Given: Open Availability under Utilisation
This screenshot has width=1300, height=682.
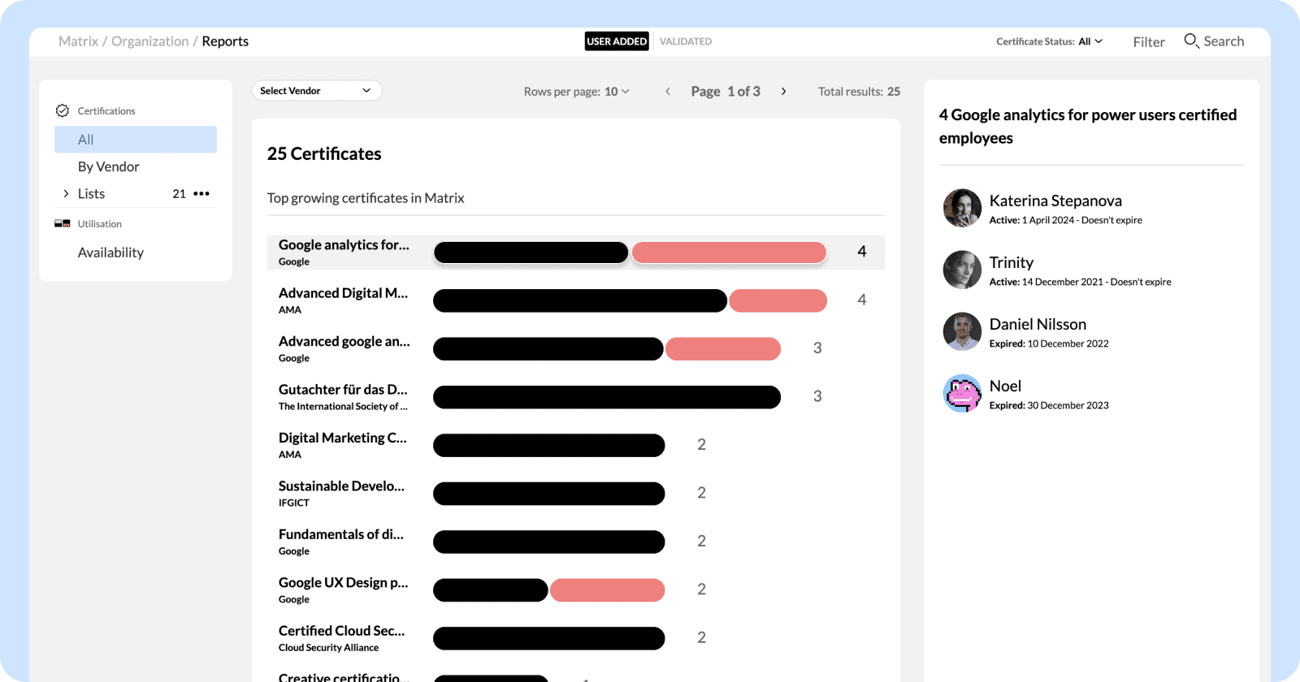Looking at the screenshot, I should (111, 253).
